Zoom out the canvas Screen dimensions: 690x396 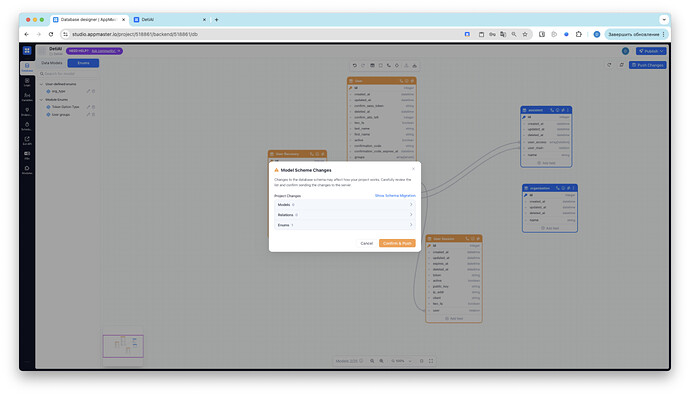pyautogui.click(x=372, y=361)
